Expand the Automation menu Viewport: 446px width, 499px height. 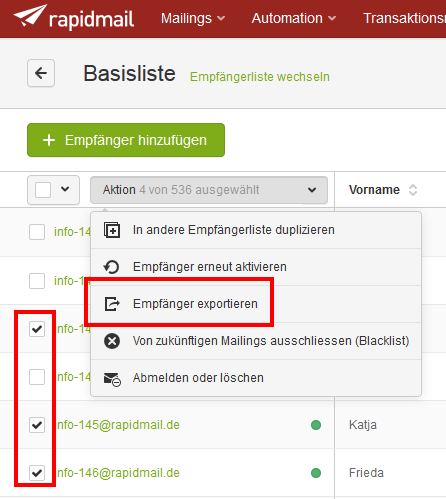click(x=294, y=18)
